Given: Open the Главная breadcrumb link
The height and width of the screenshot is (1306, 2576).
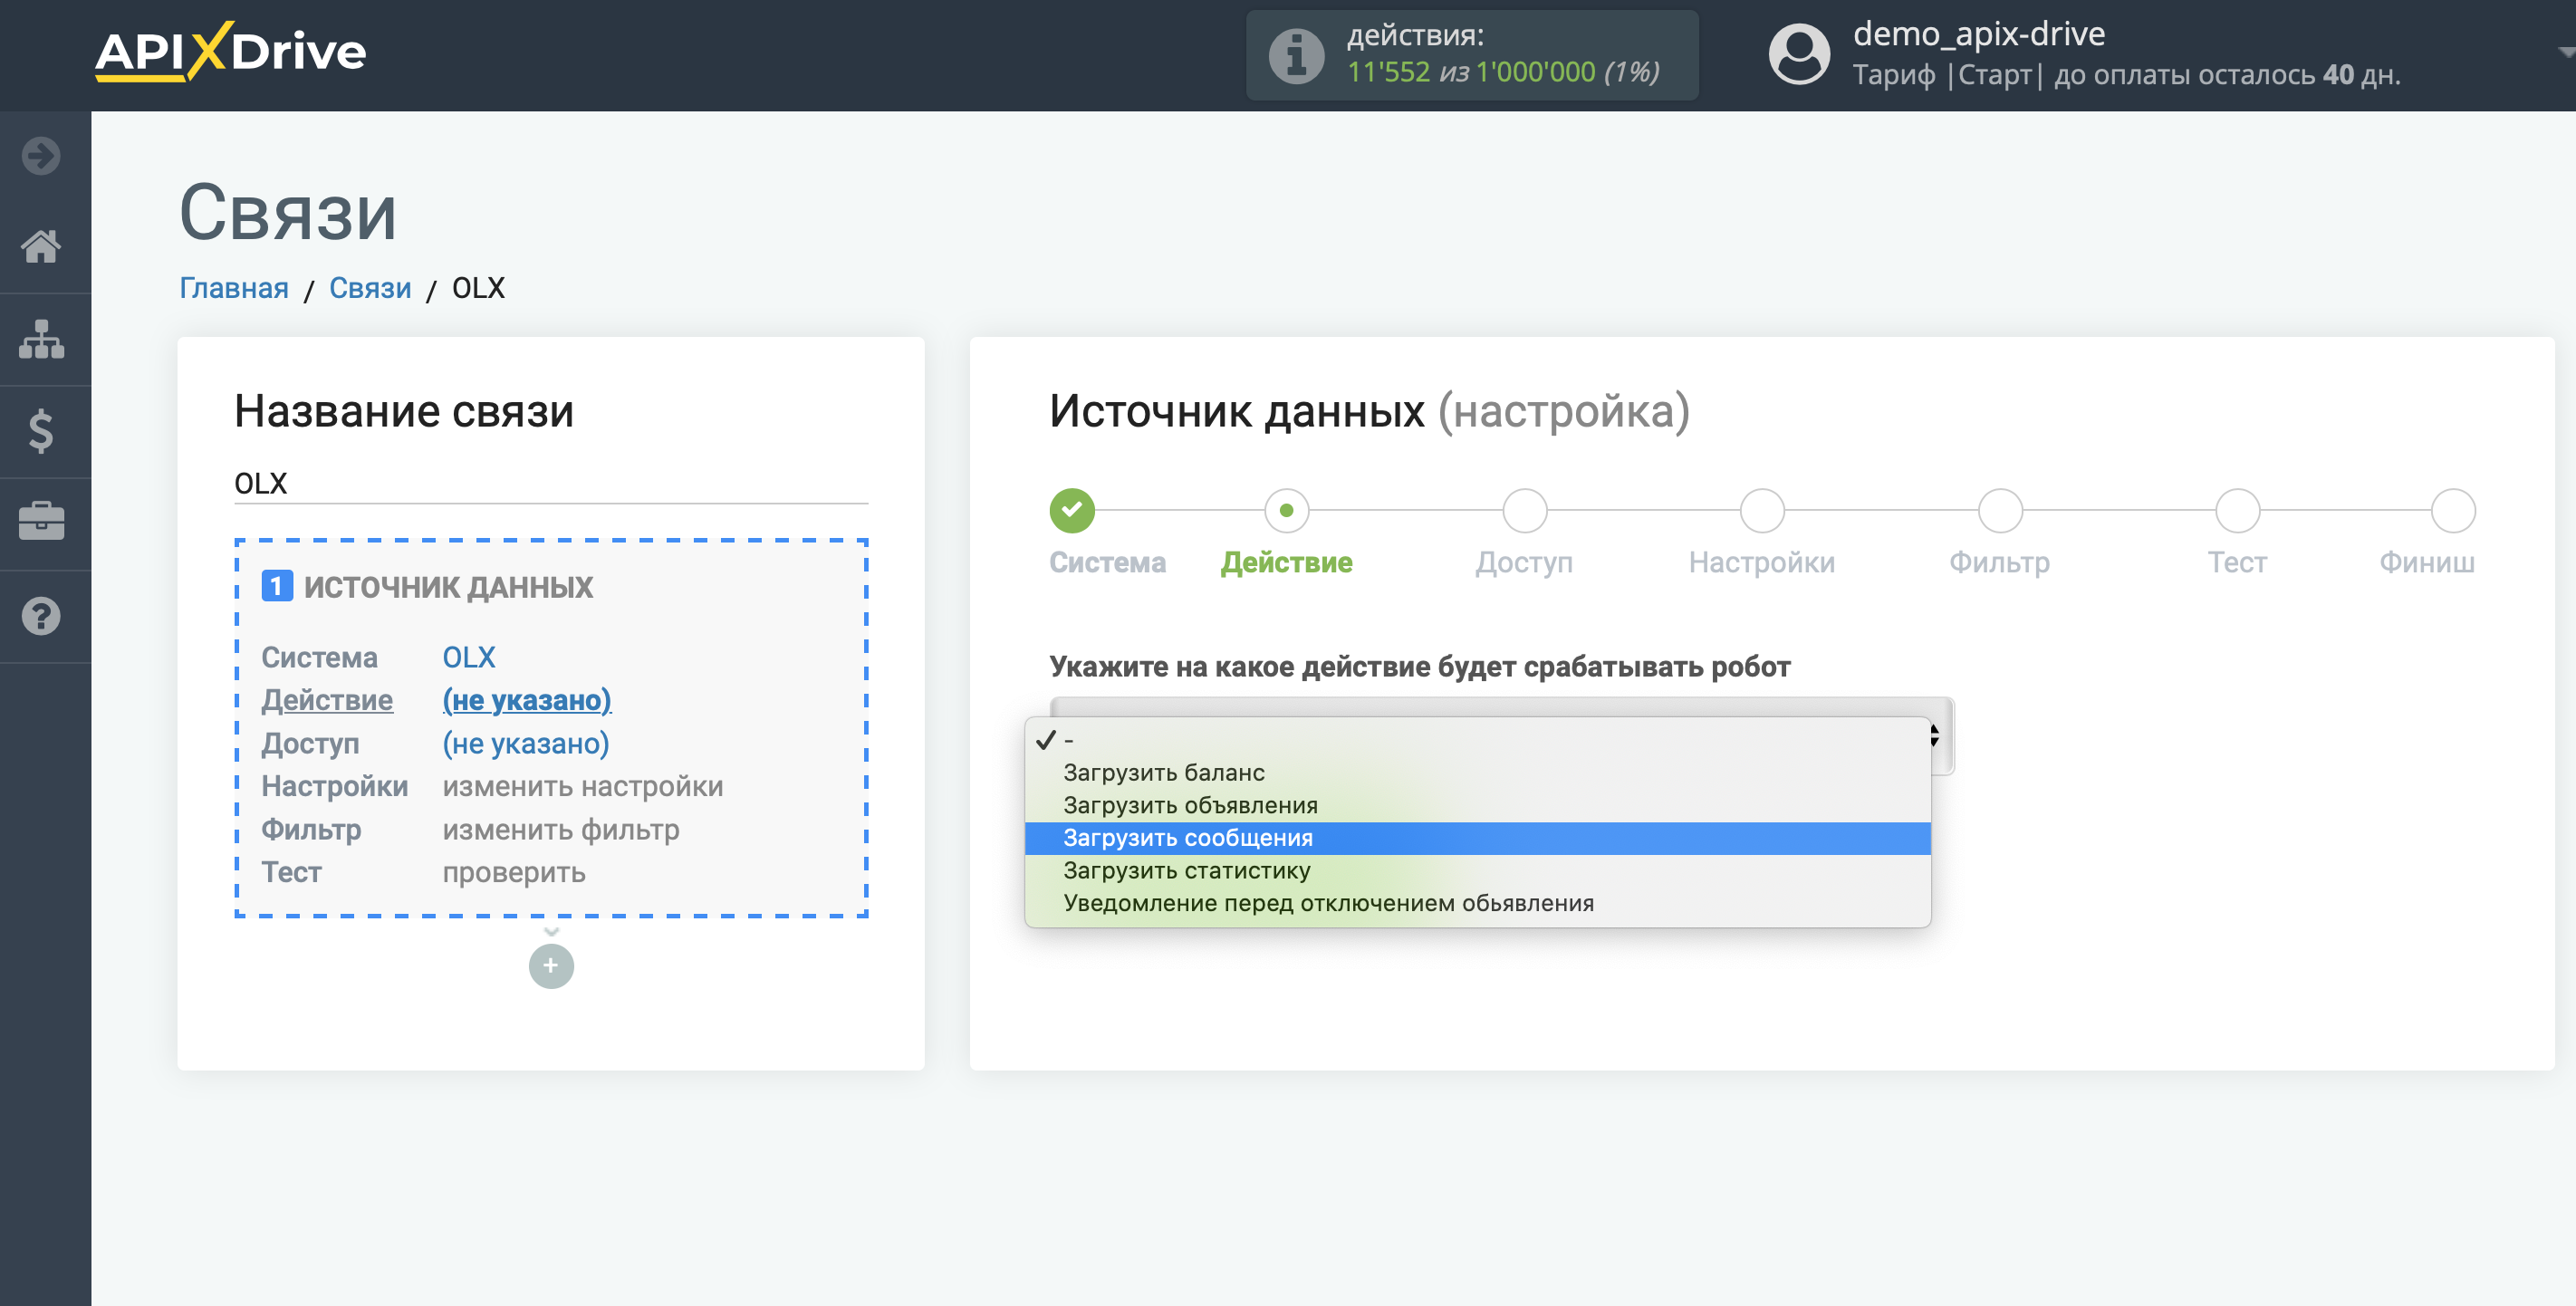Looking at the screenshot, I should [234, 288].
